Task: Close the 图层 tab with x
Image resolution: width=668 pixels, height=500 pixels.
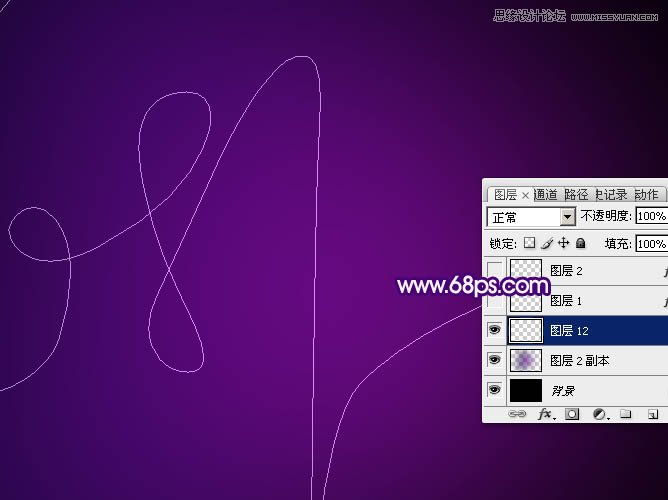Action: point(525,195)
